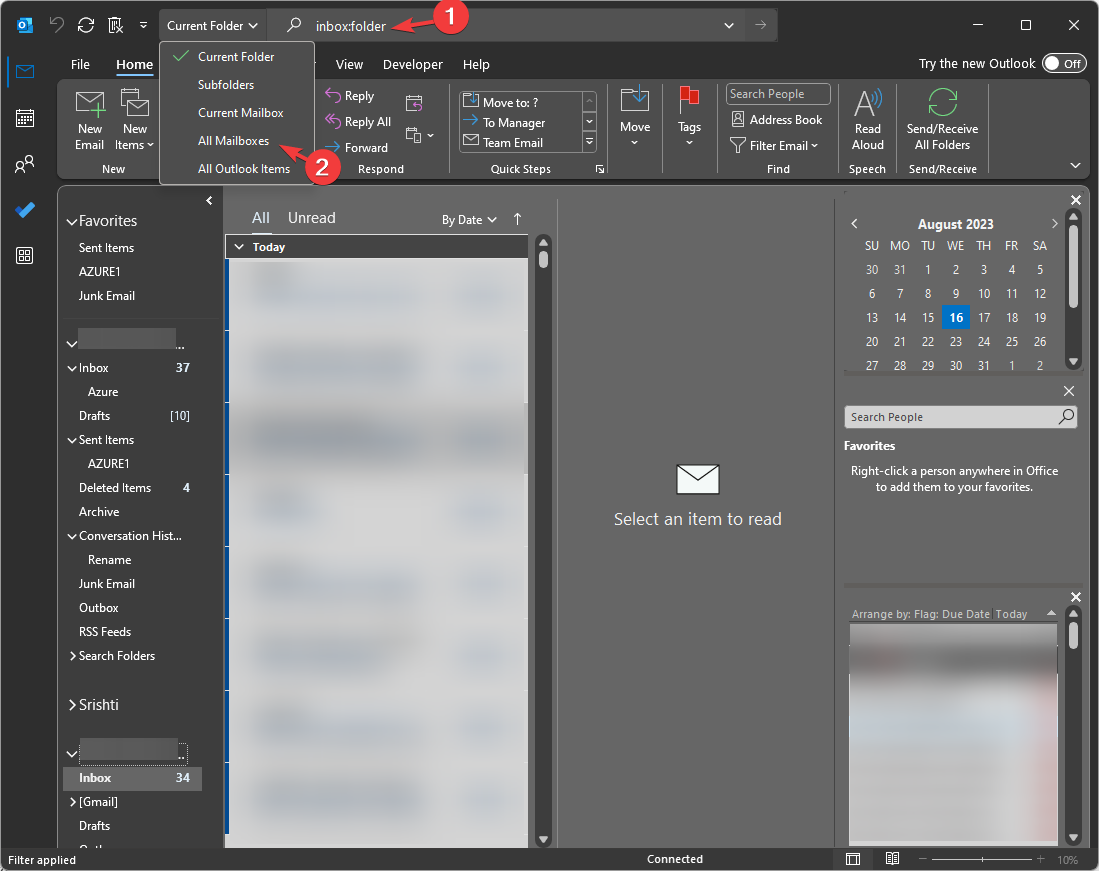Viewport: 1099px width, 871px height.
Task: Click the To Manager quick step
Action: tap(521, 123)
